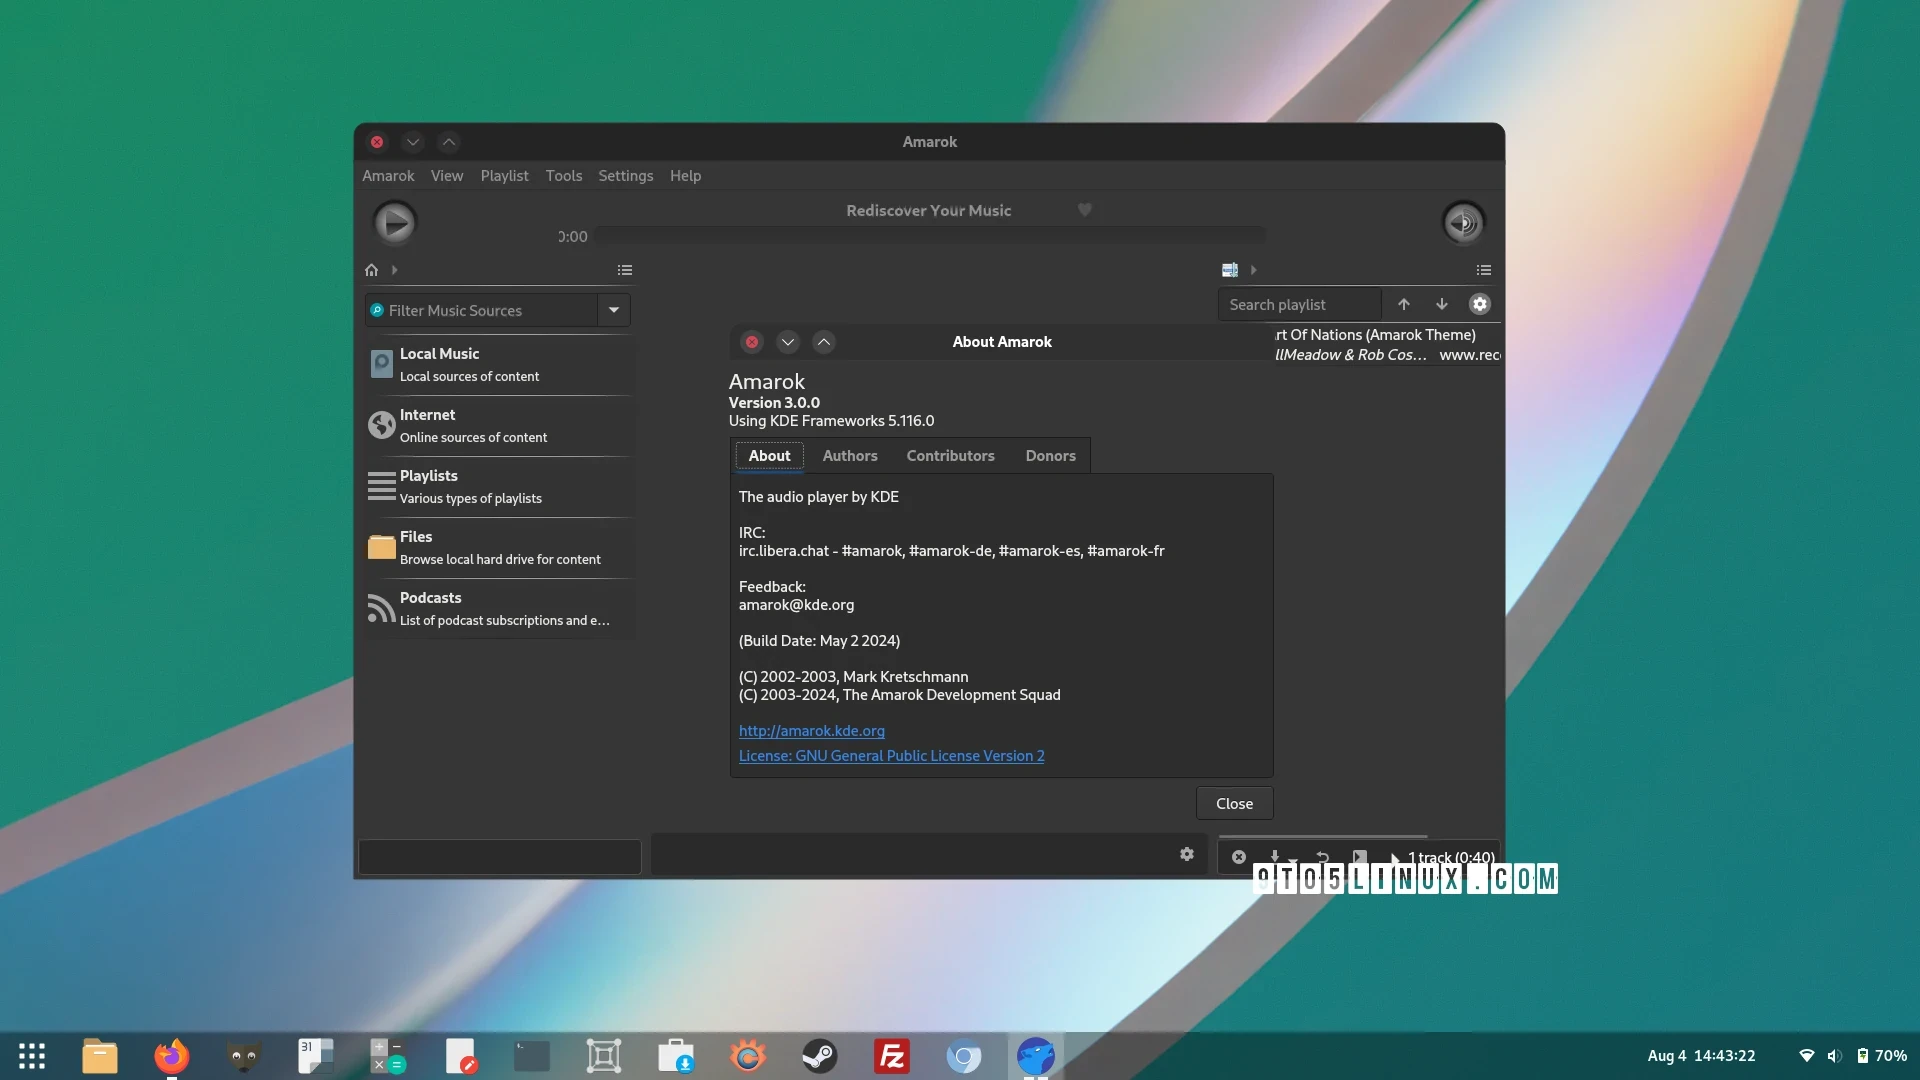Jump to next playlist search result
1920x1080 pixels.
[1442, 304]
